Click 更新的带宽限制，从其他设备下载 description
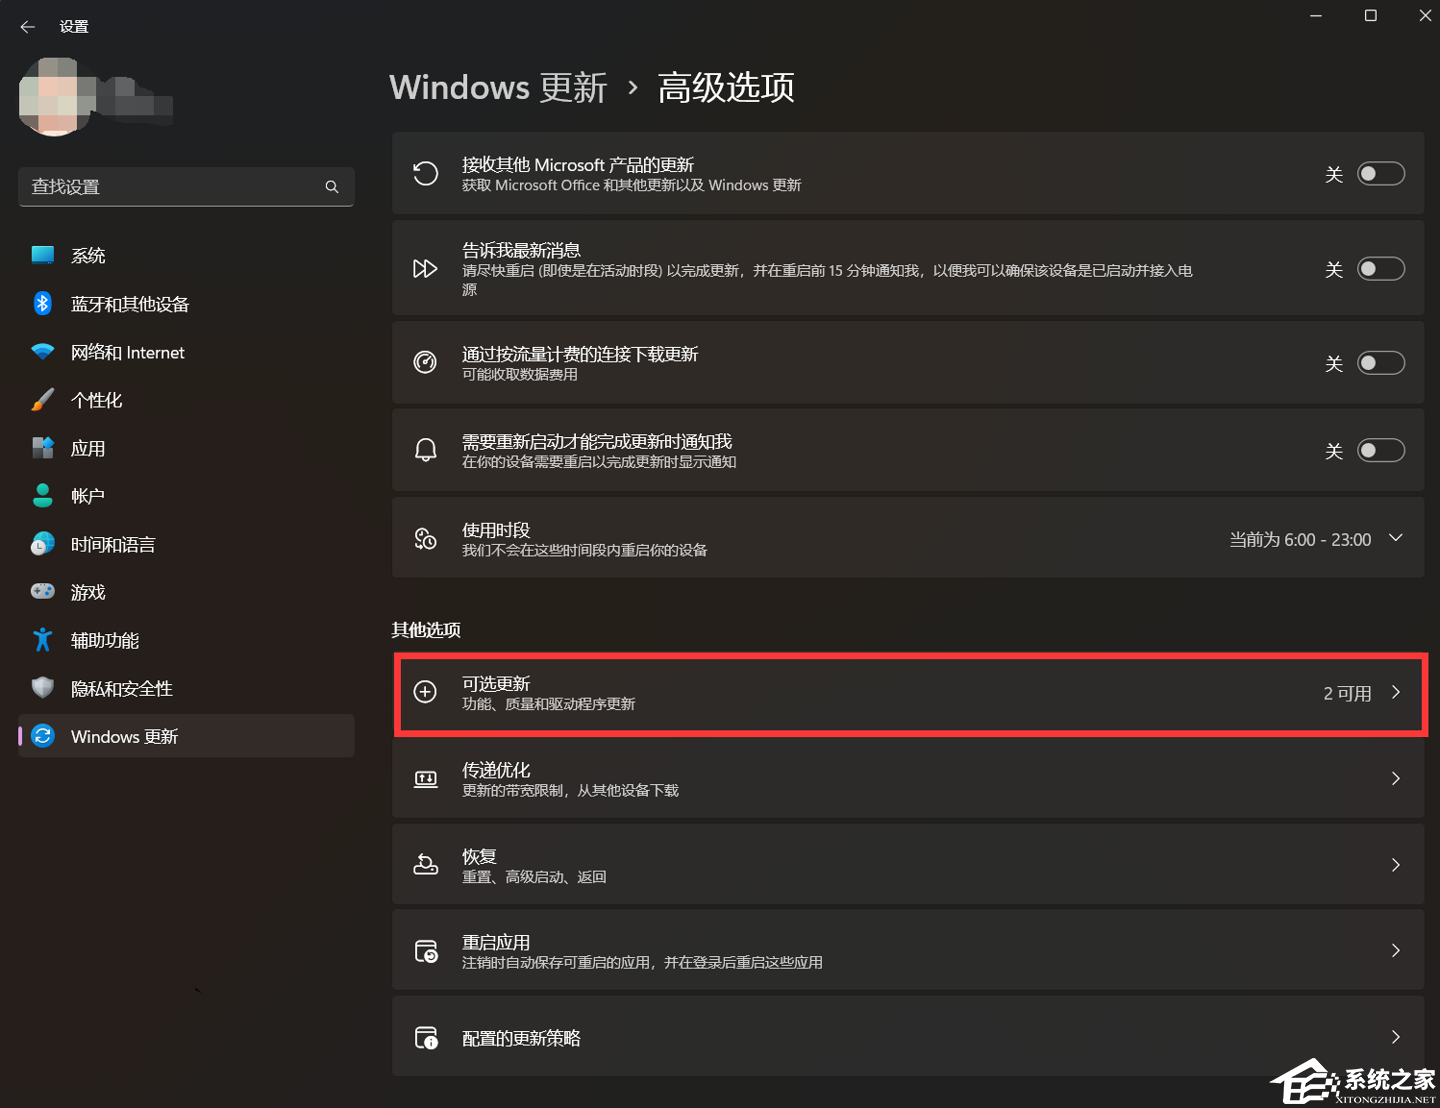This screenshot has height=1108, width=1440. pos(570,790)
